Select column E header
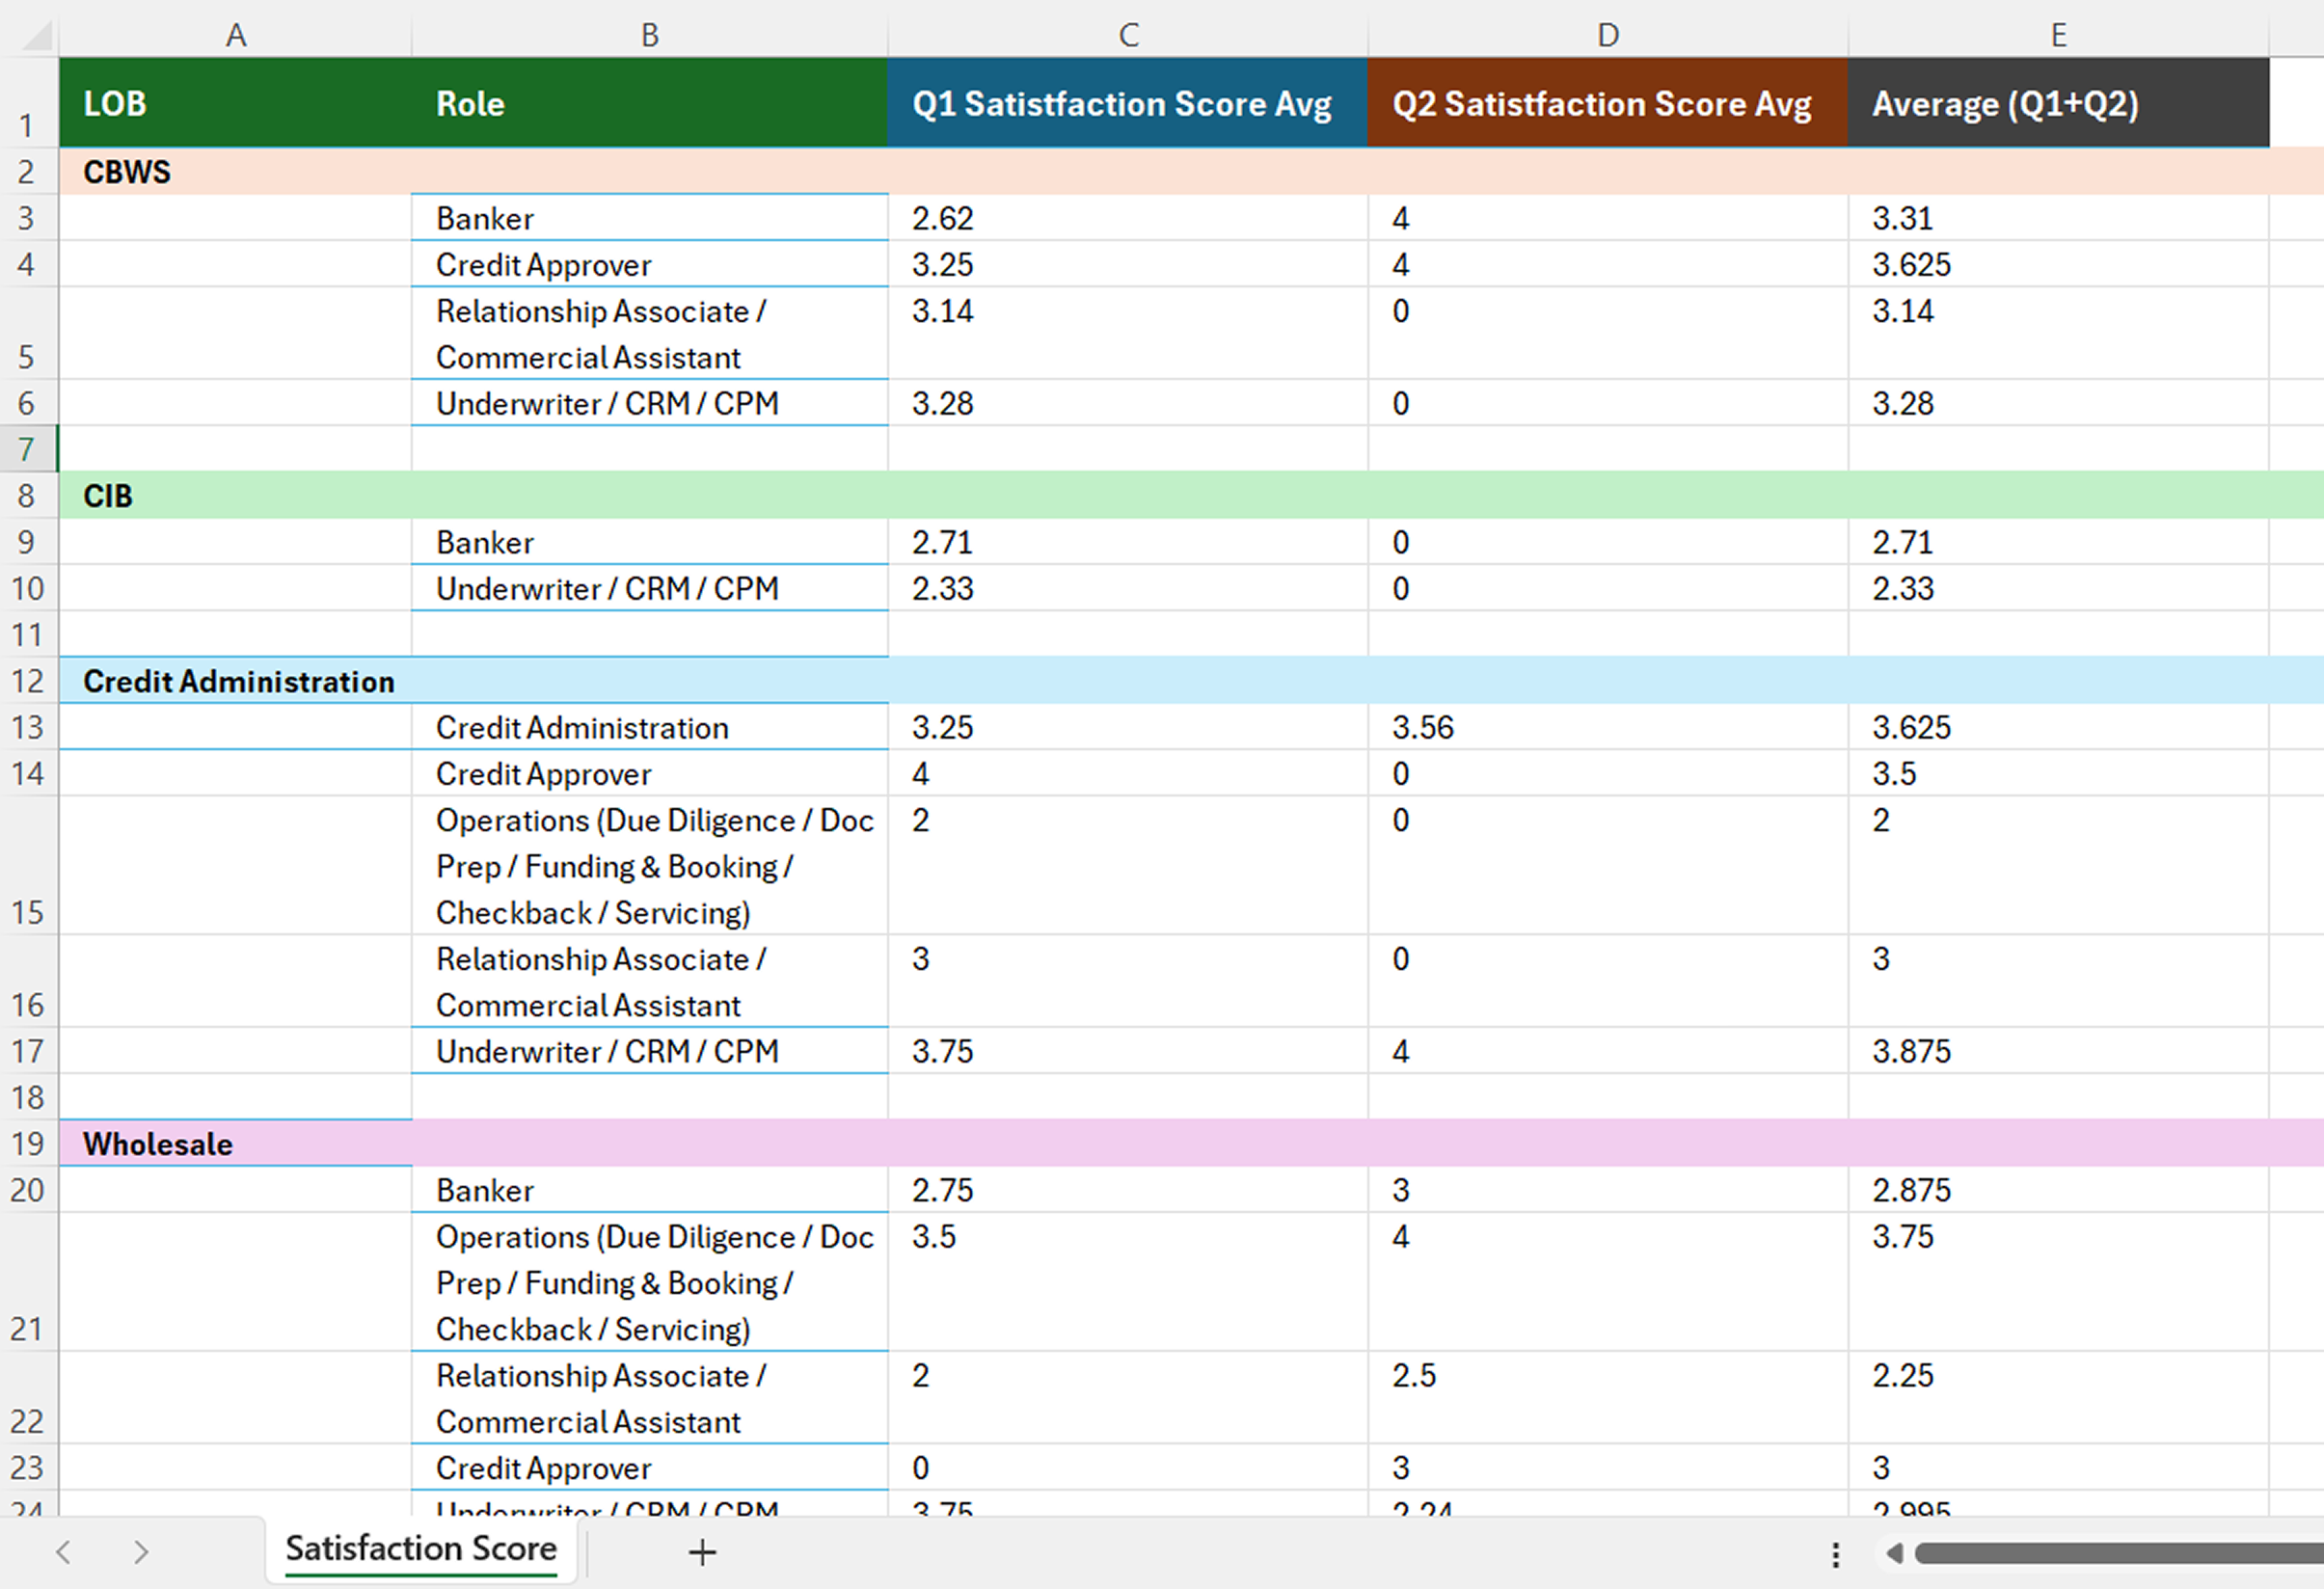 point(2058,35)
